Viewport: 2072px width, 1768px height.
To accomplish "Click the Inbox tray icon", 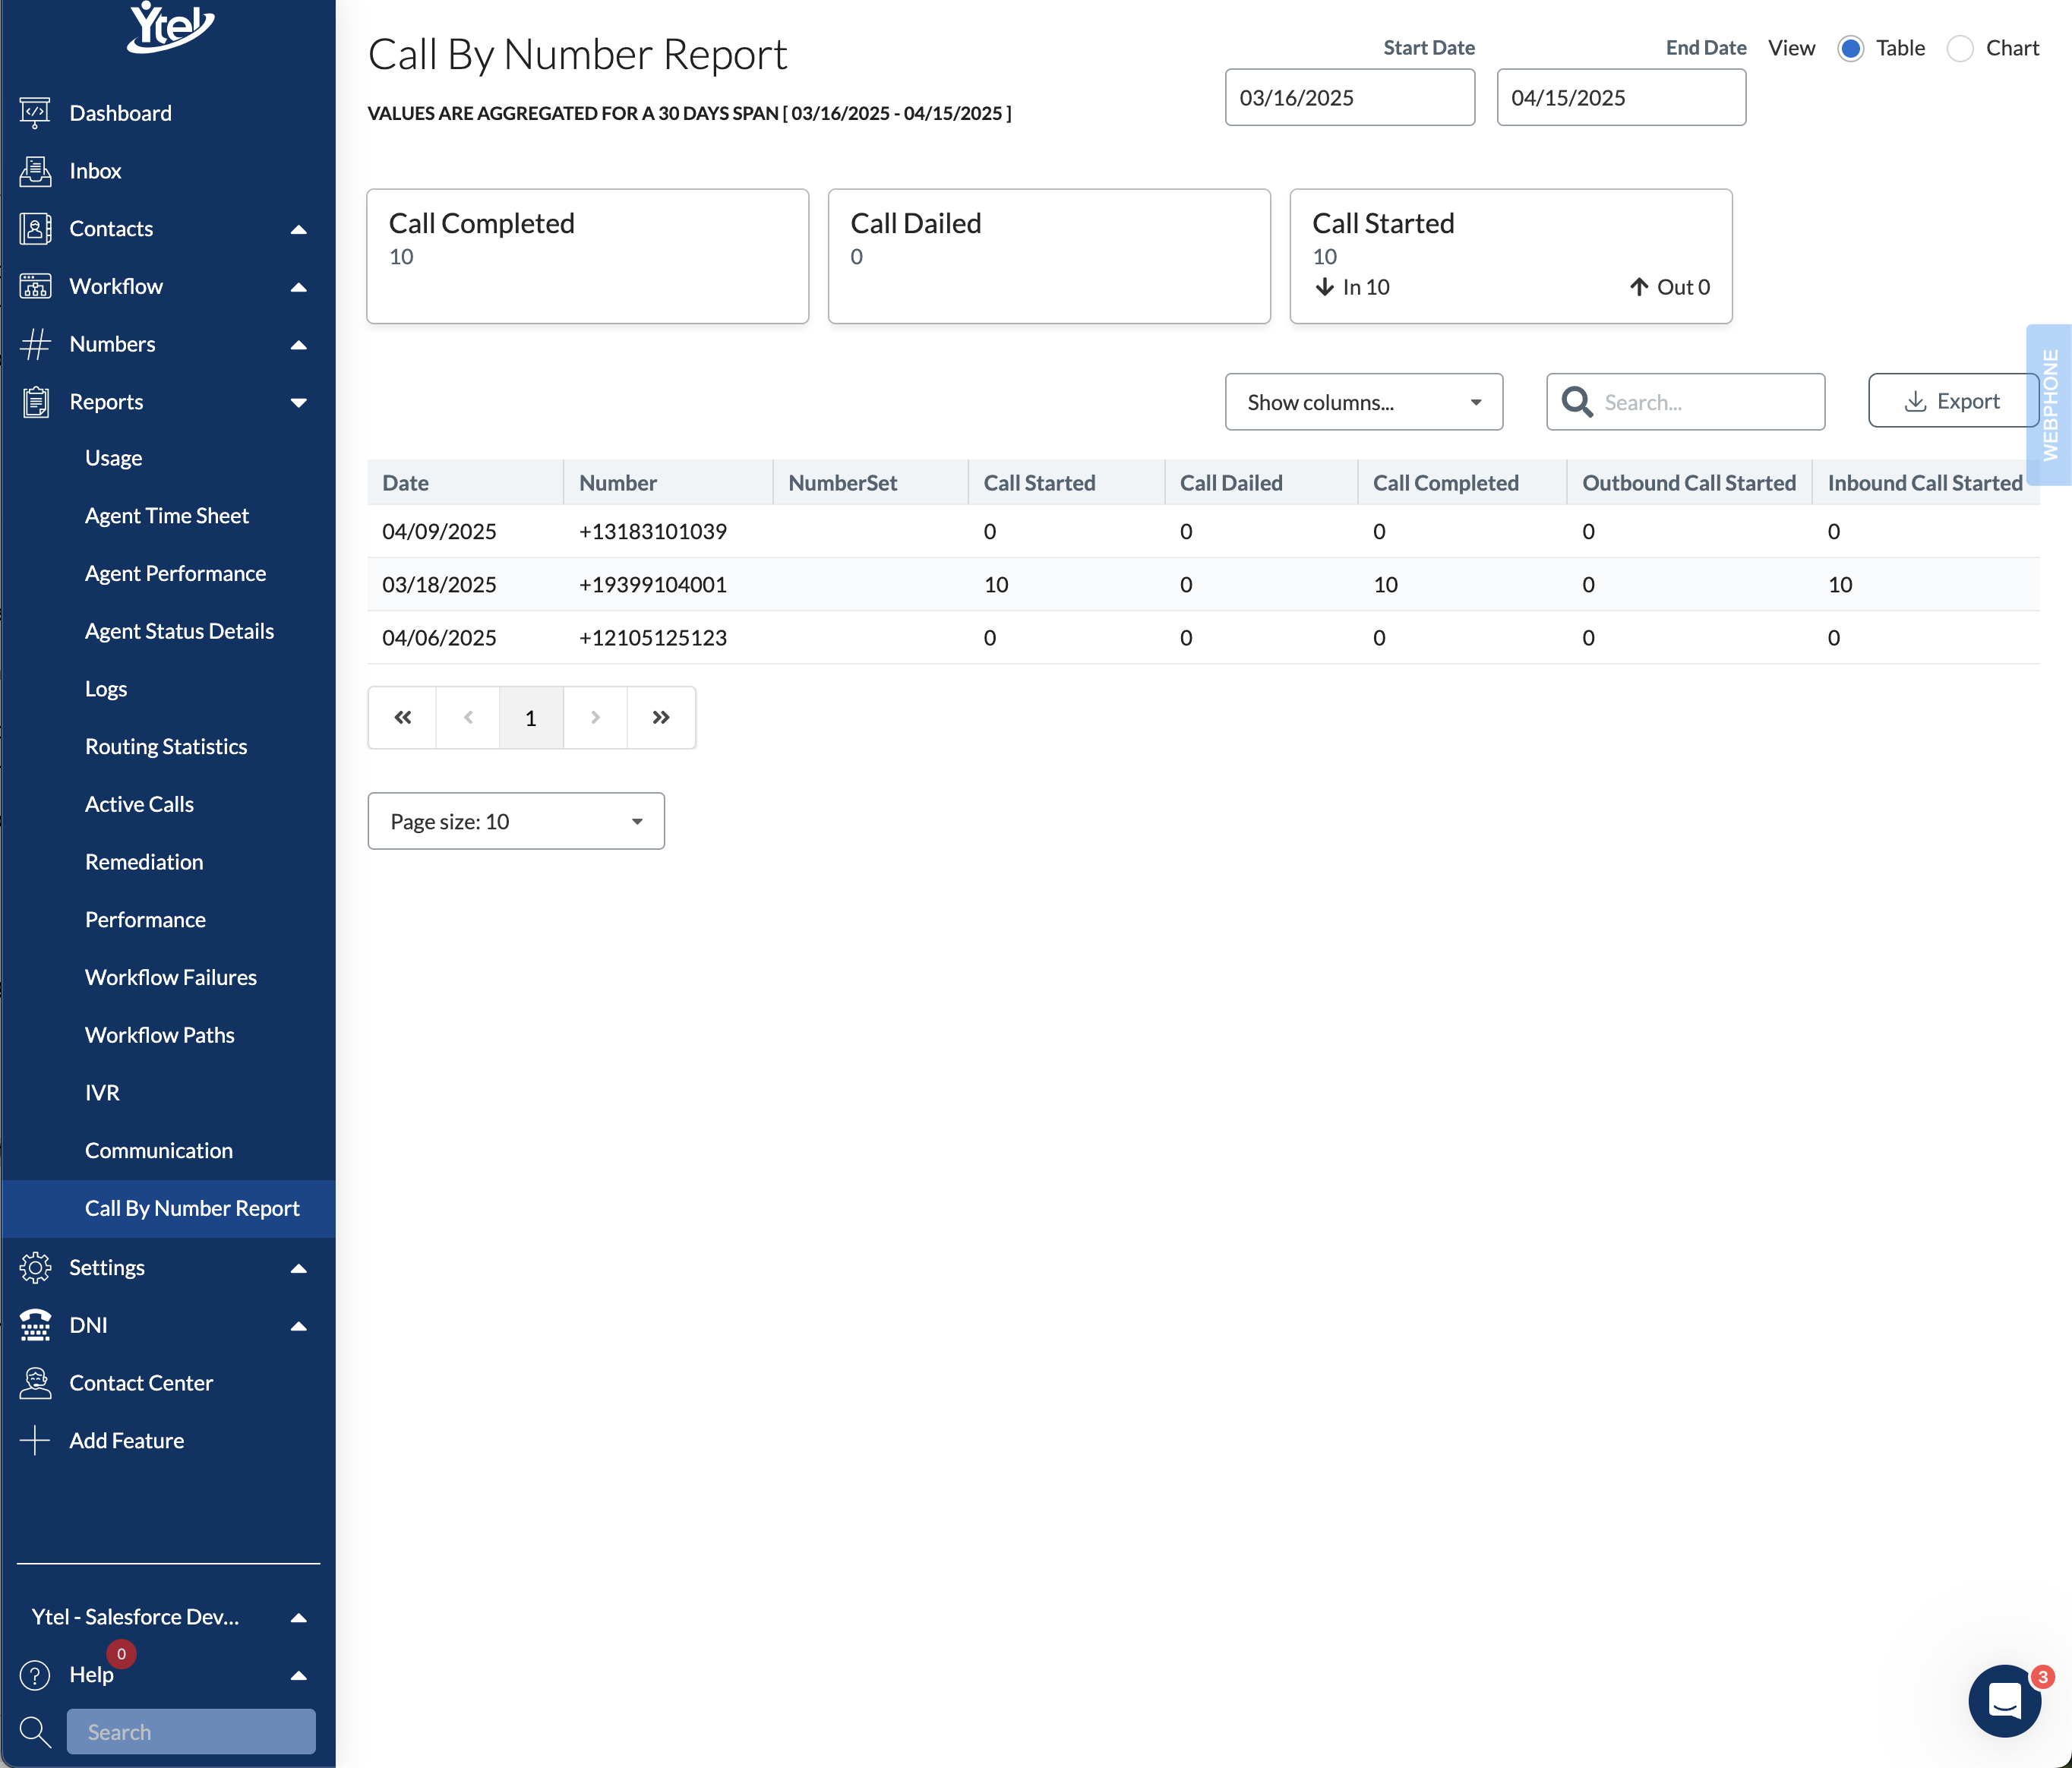I will coord(35,171).
